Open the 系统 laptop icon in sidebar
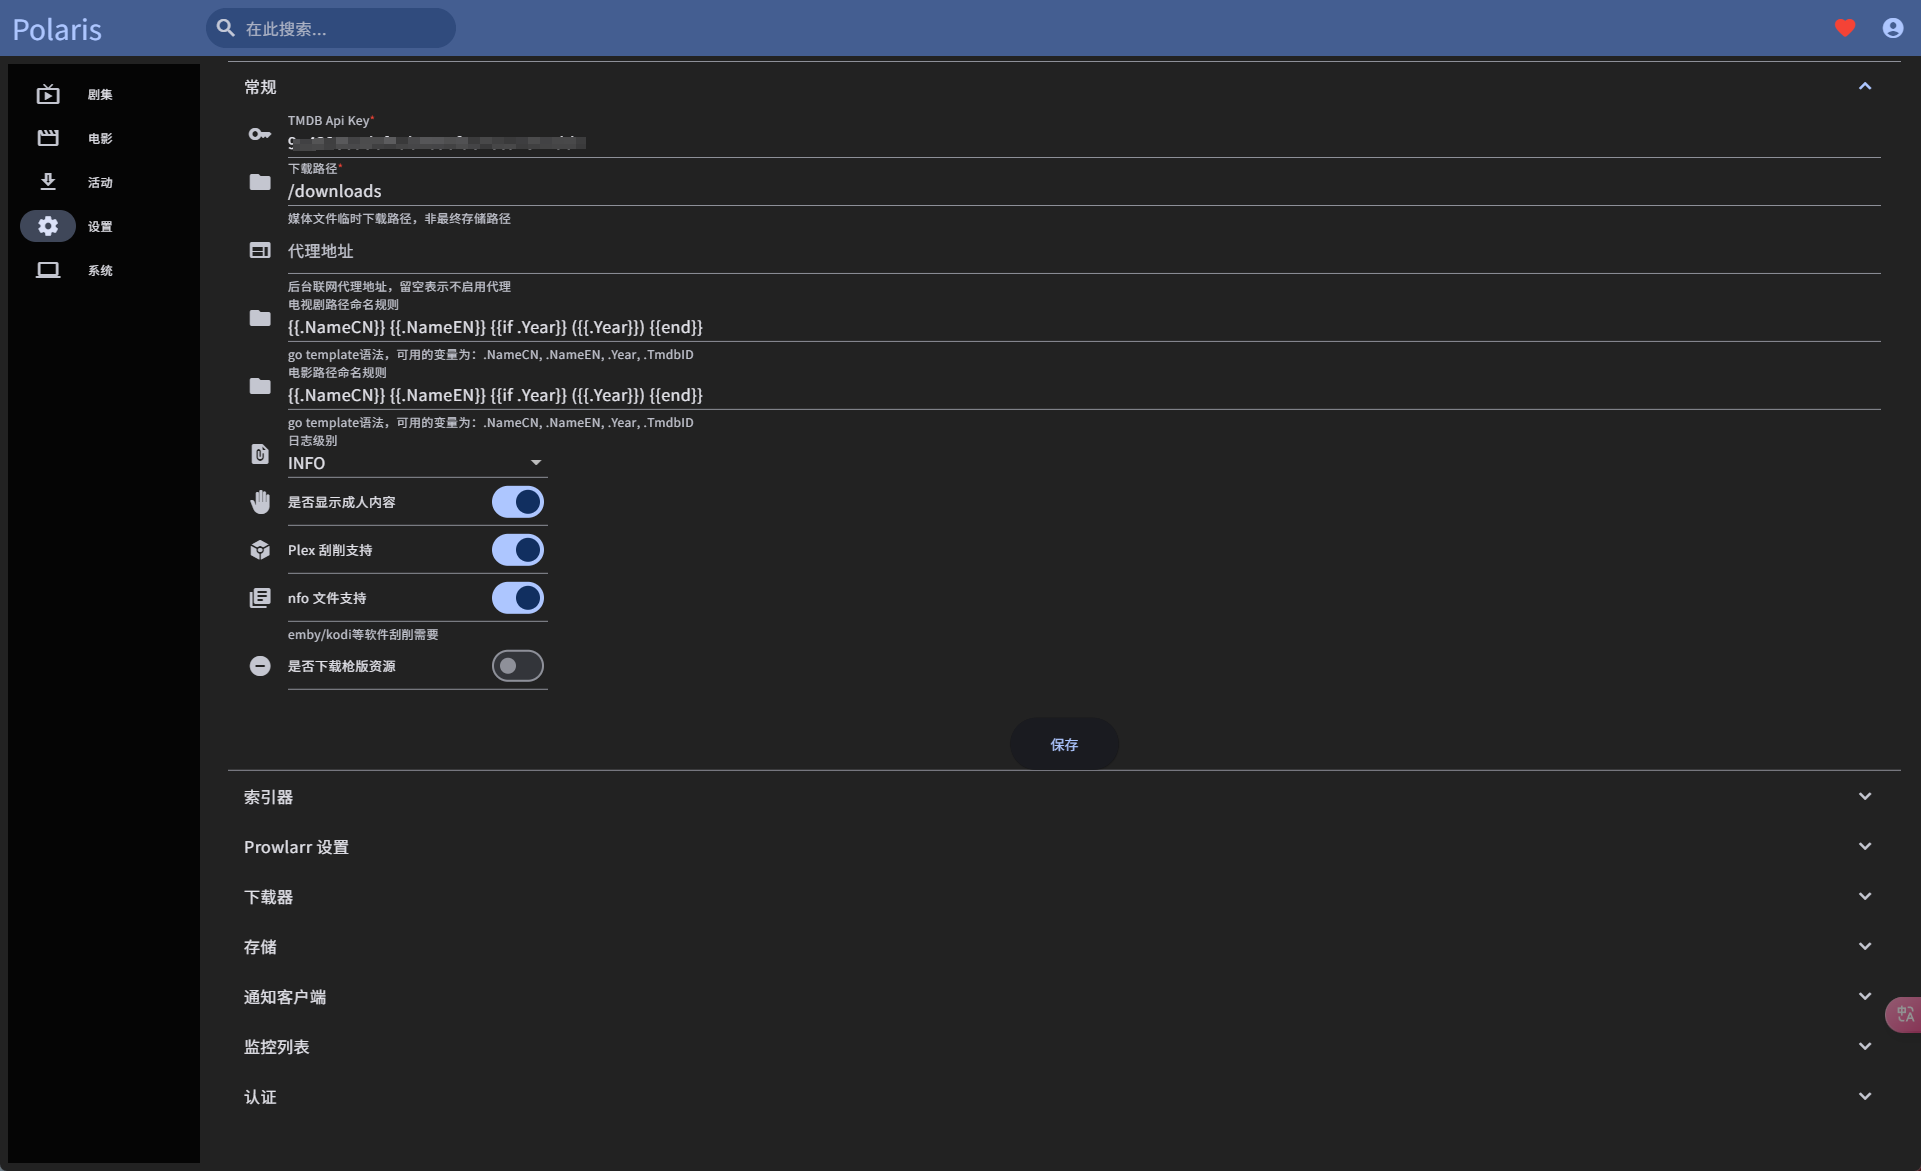 click(x=48, y=270)
